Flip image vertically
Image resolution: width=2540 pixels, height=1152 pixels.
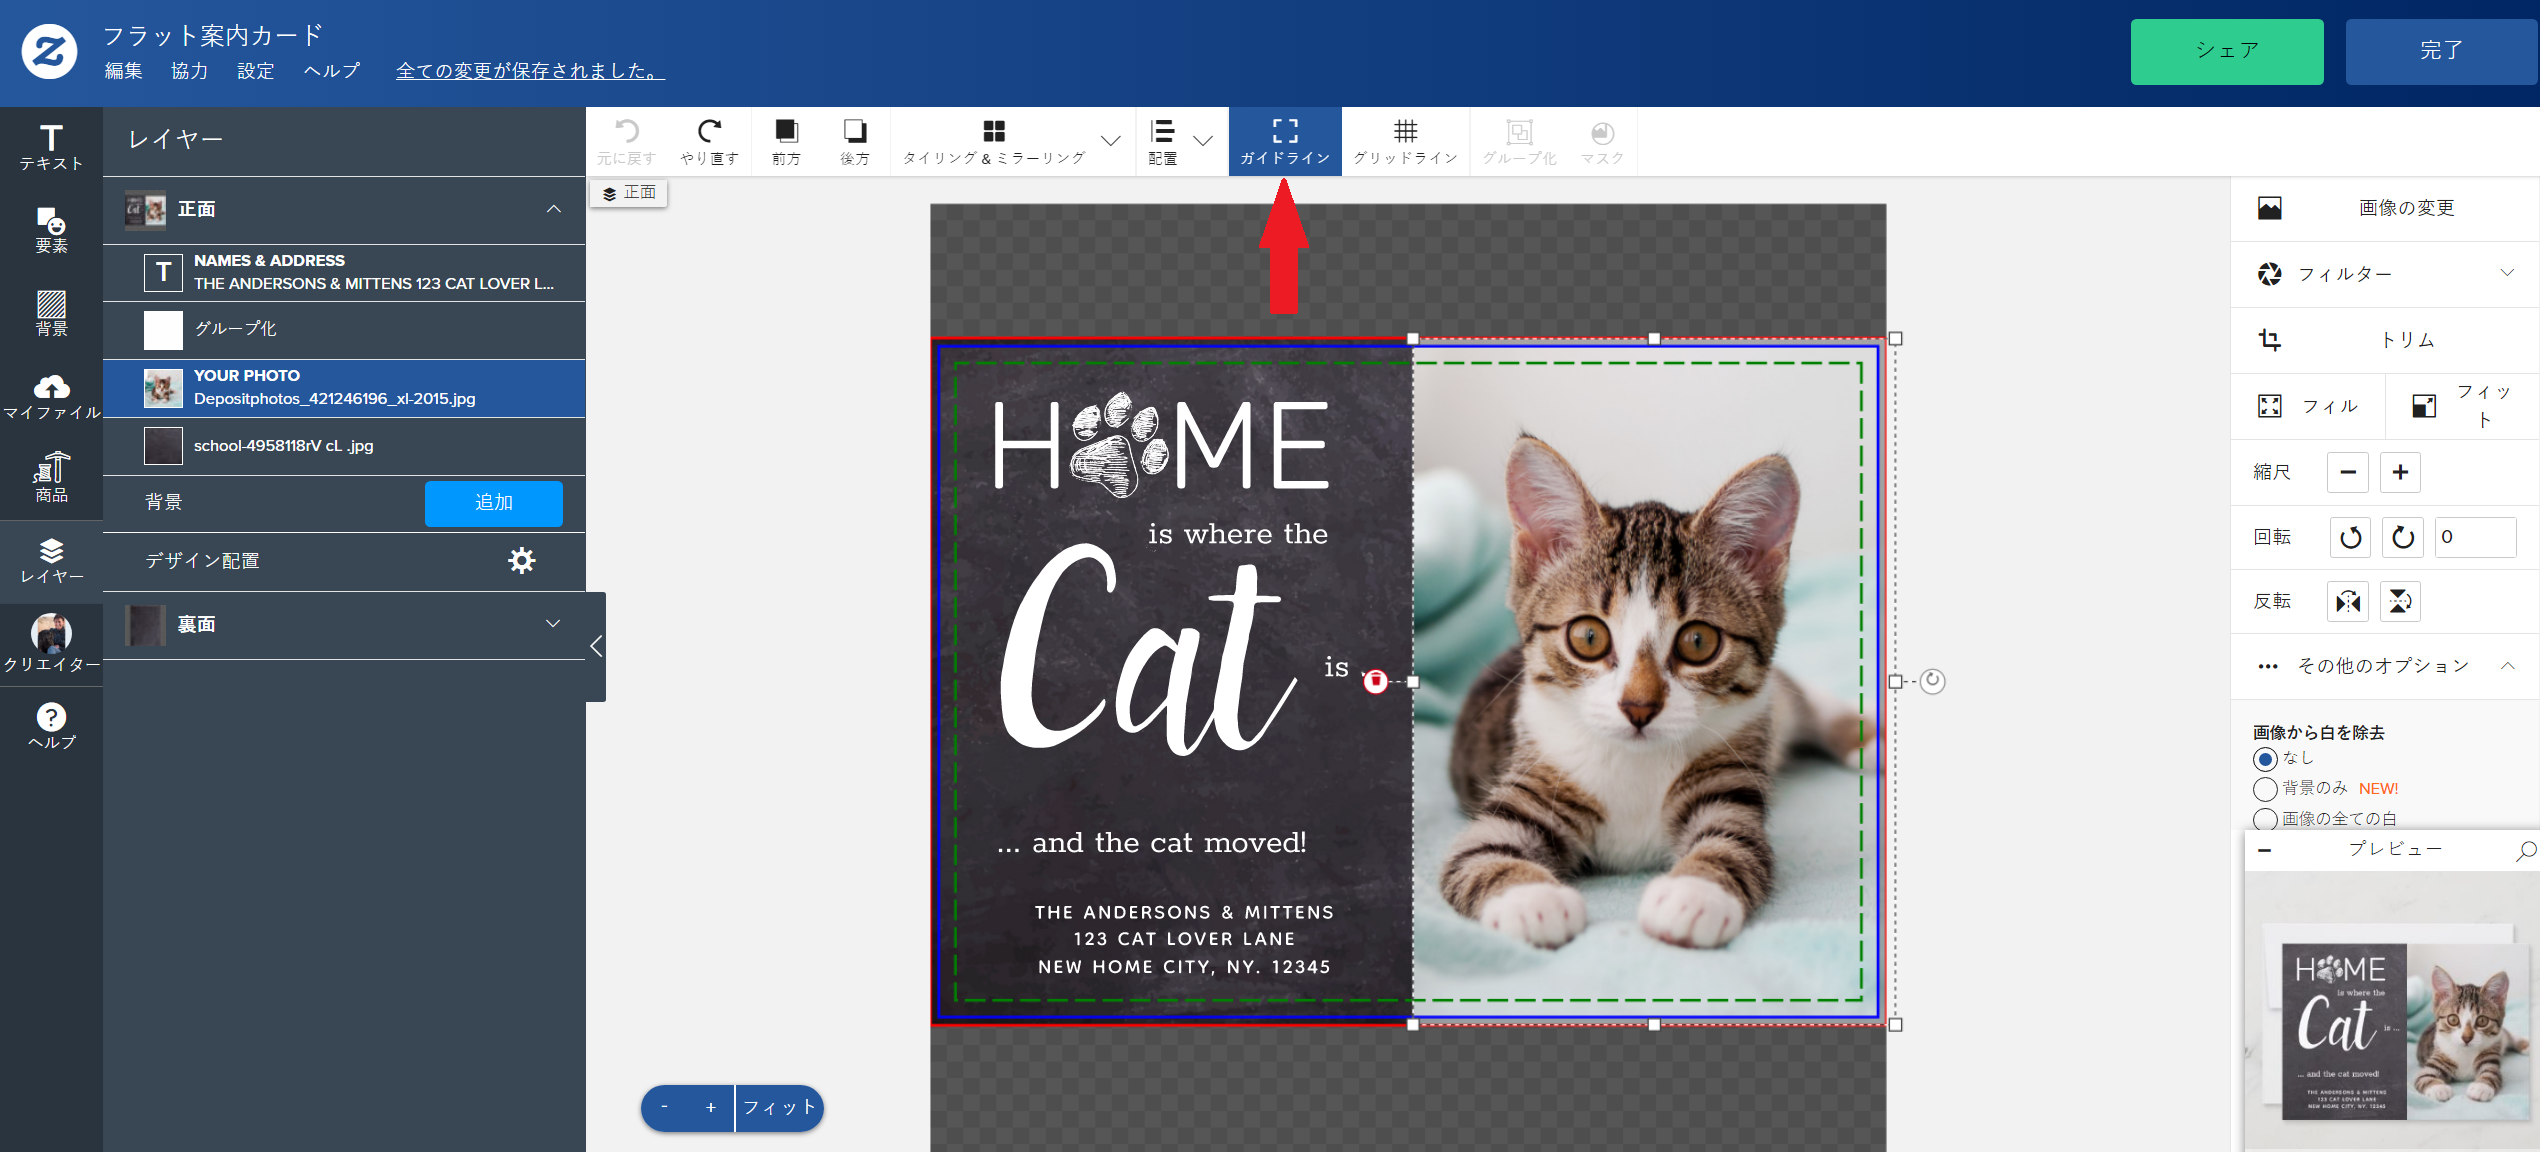[2400, 601]
